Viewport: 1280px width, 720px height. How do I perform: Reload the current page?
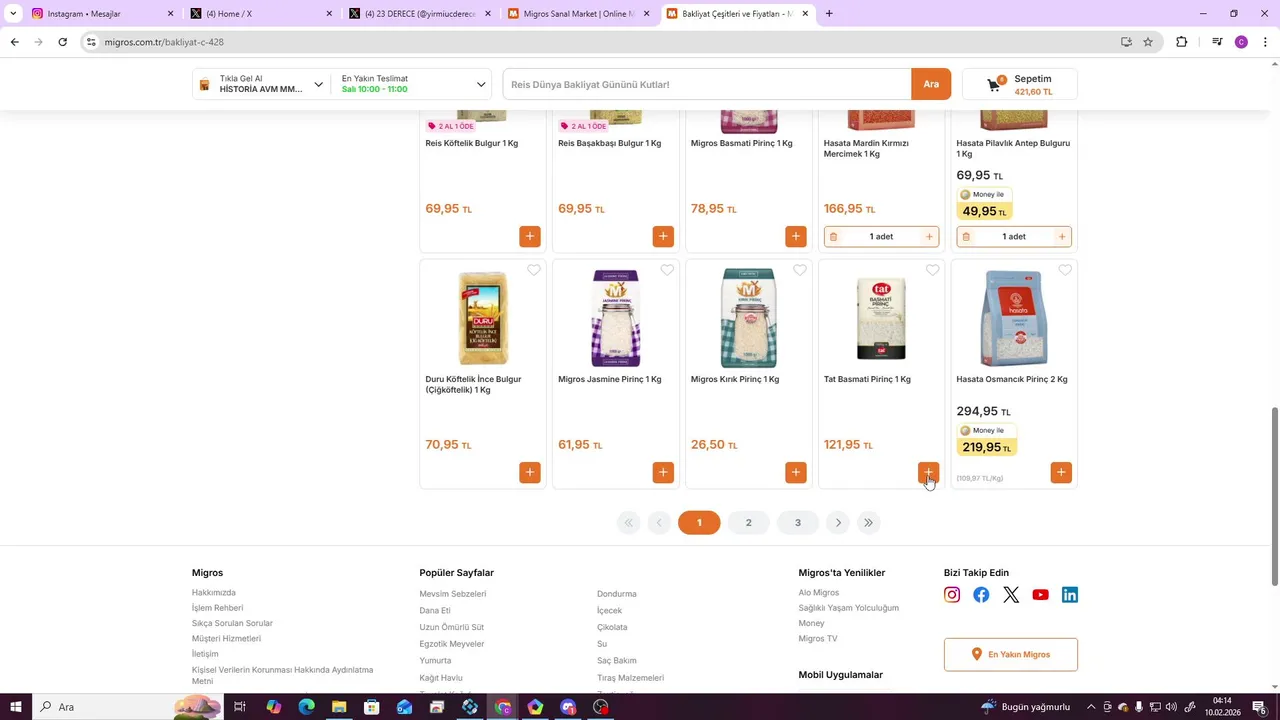[62, 42]
